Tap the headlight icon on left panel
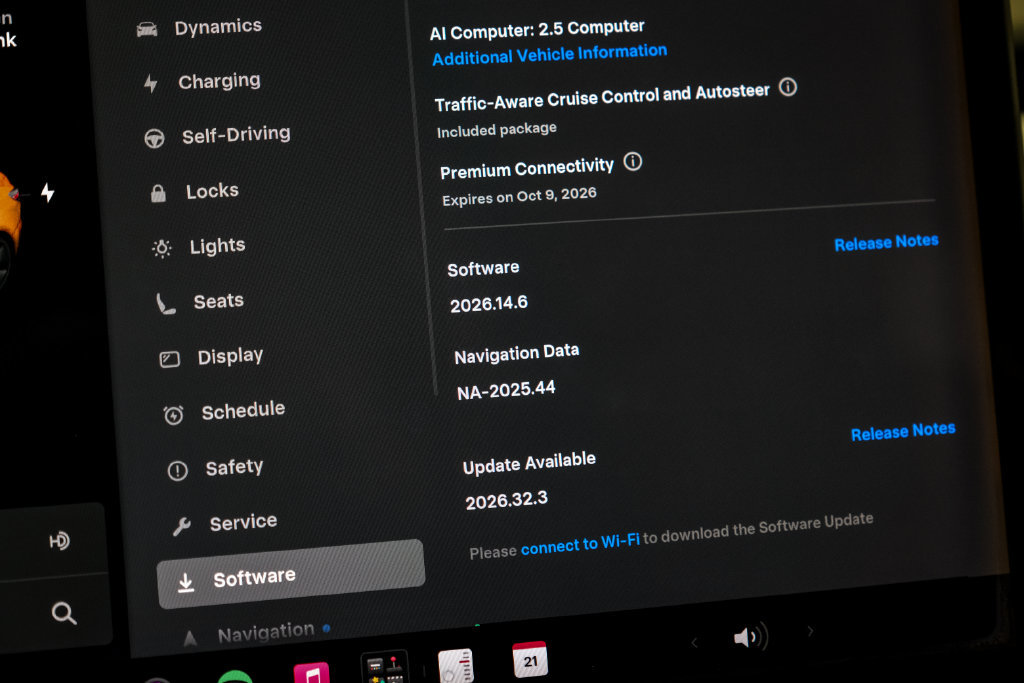 point(59,541)
